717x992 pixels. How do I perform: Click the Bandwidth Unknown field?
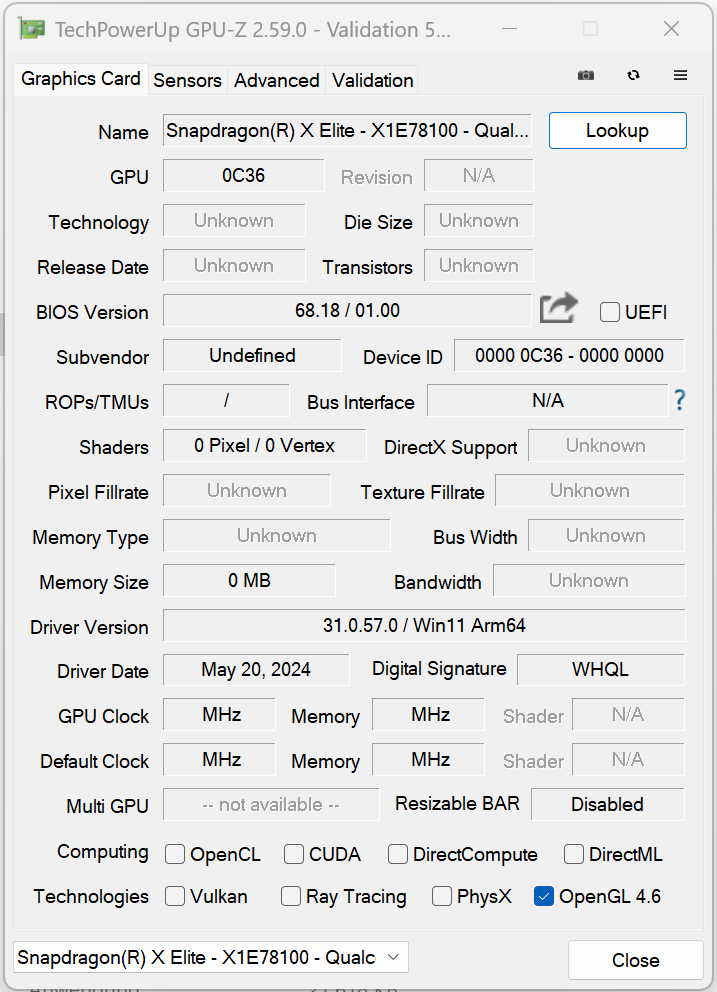pyautogui.click(x=589, y=580)
